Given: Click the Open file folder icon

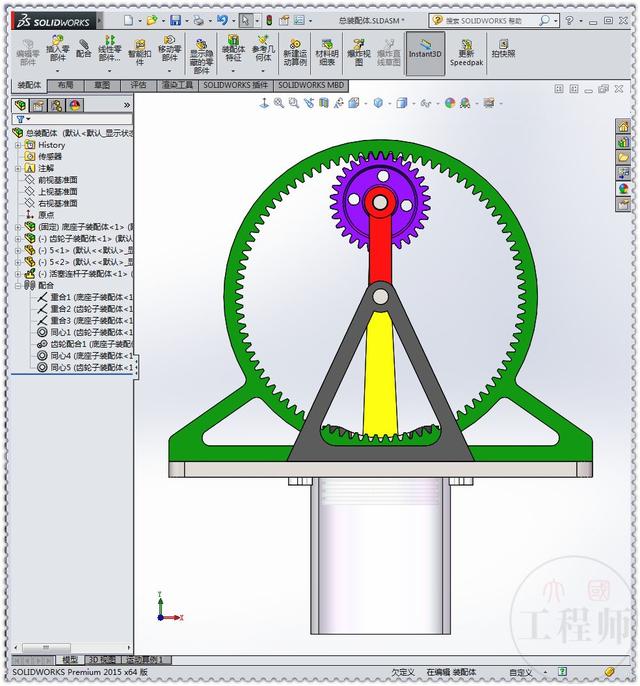Looking at the screenshot, I should coord(152,20).
